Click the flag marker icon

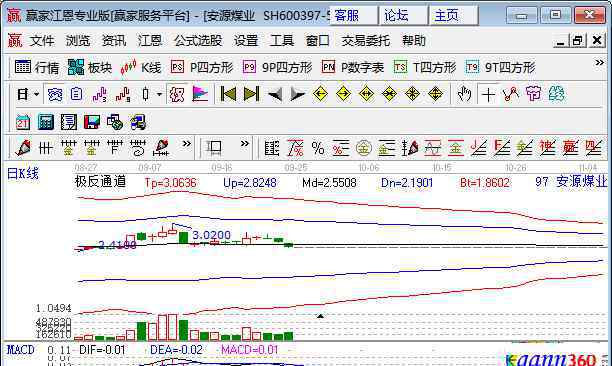point(200,94)
